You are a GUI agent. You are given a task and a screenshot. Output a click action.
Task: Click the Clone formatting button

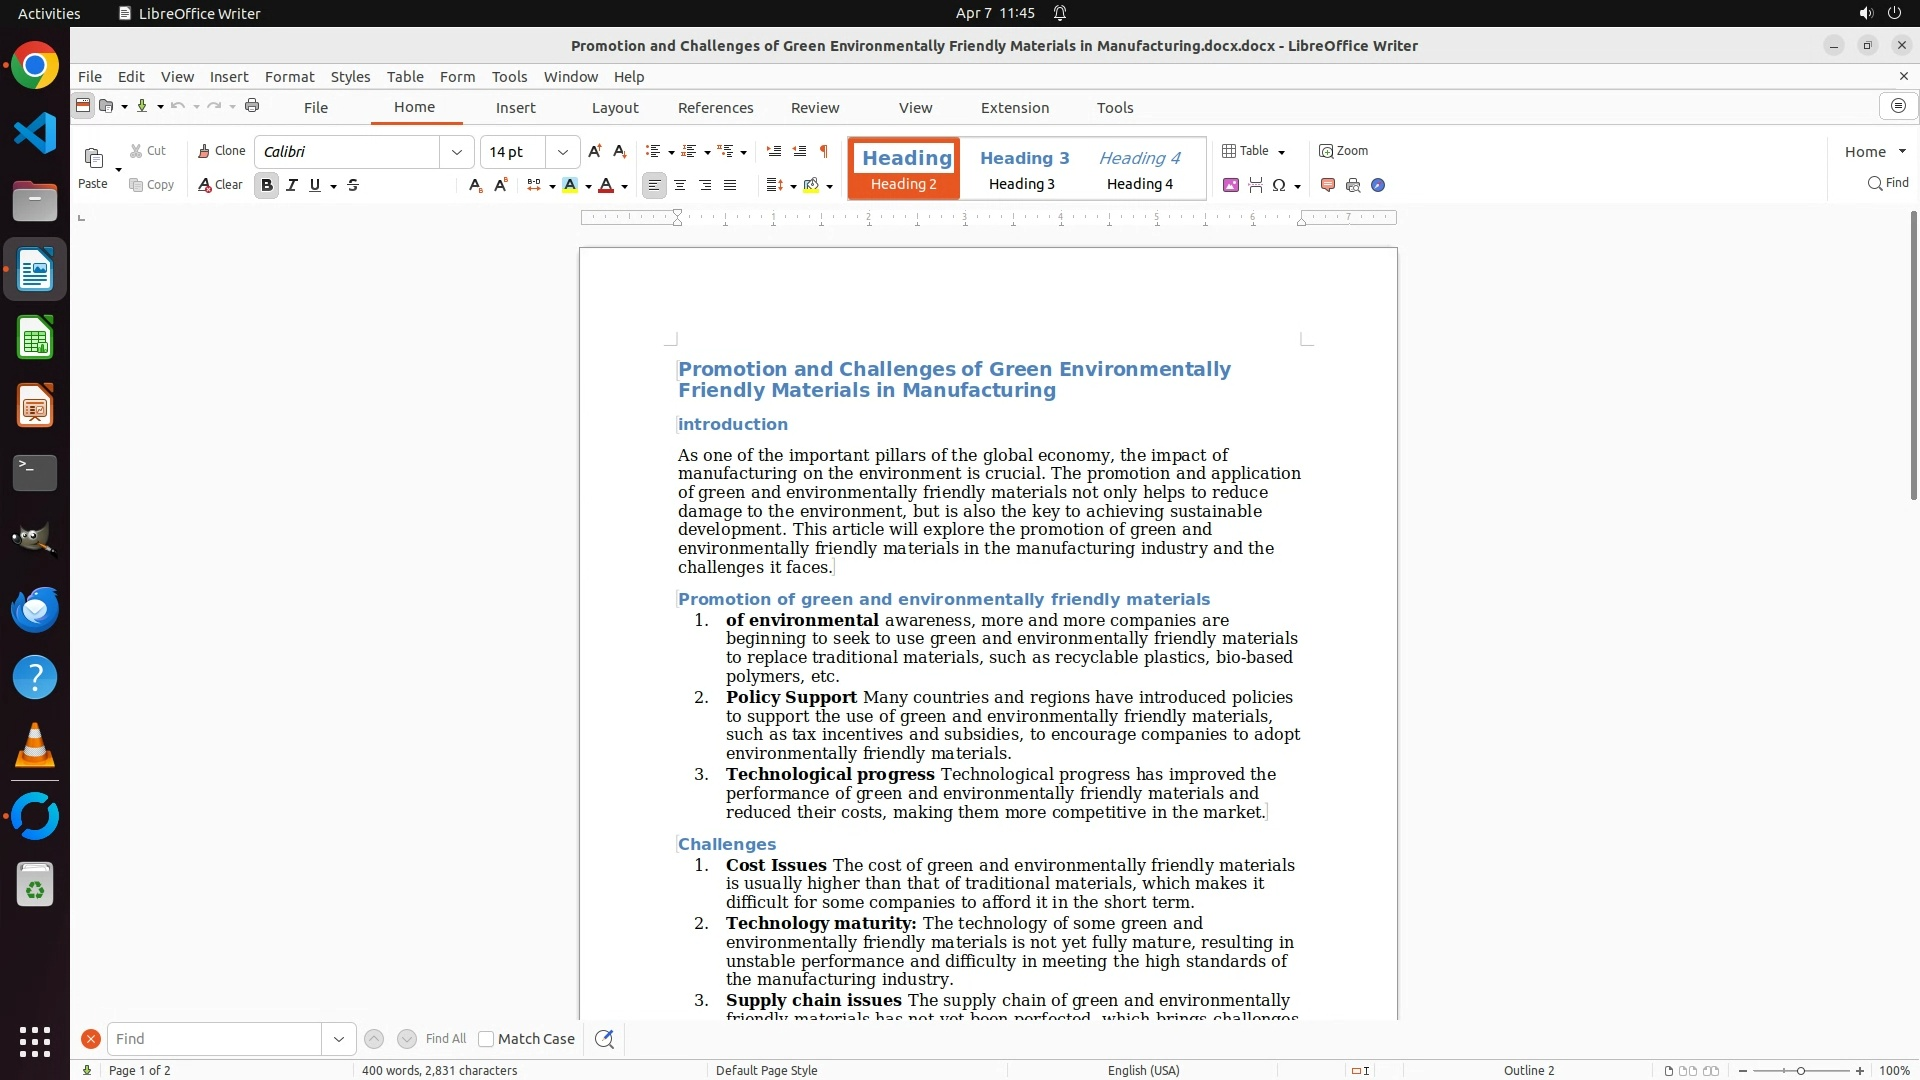pos(221,151)
